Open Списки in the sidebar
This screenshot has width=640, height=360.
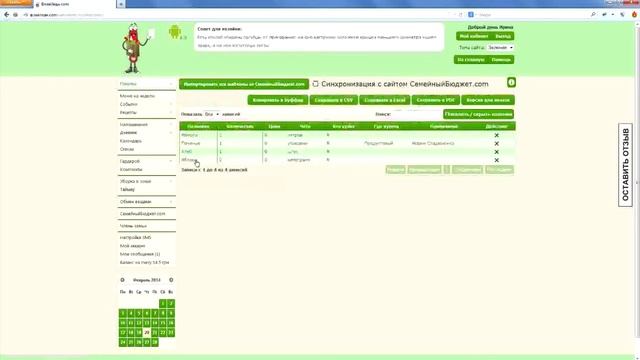(x=127, y=149)
